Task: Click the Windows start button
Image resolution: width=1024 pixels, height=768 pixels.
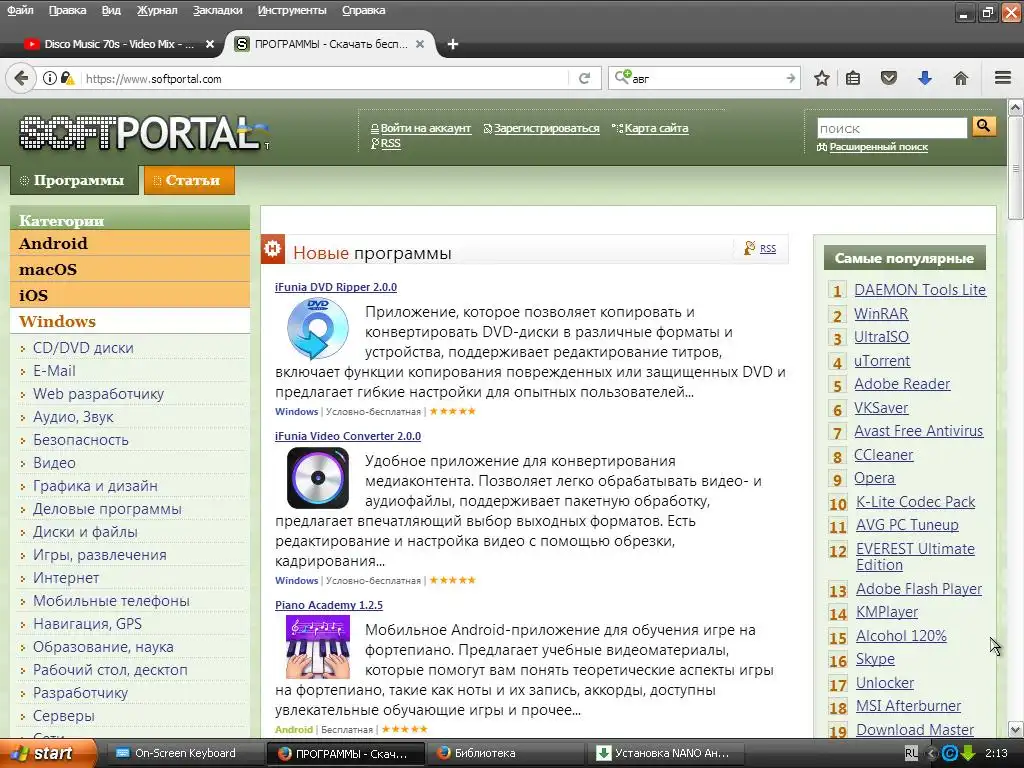Action: pos(48,753)
